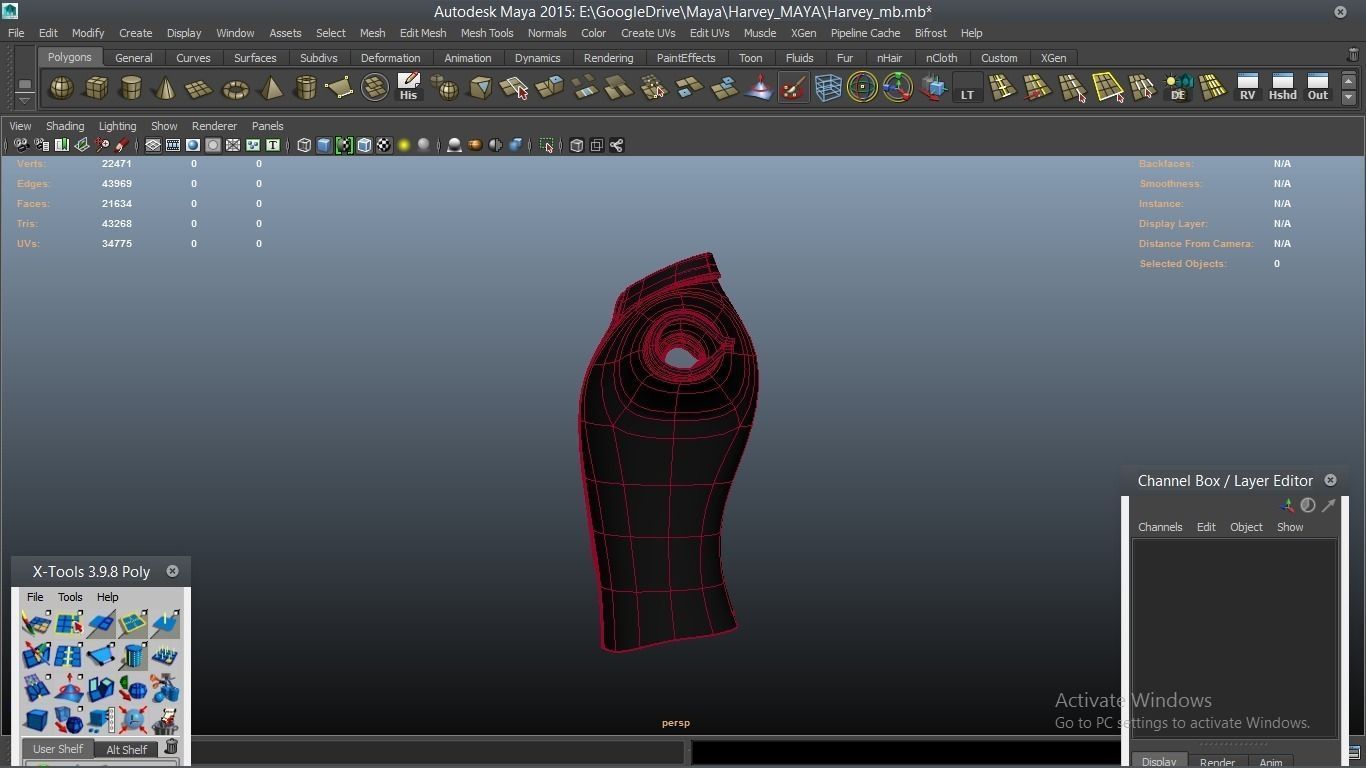Click the select camera icon in viewport toolbar
The width and height of the screenshot is (1366, 768).
pos(21,145)
